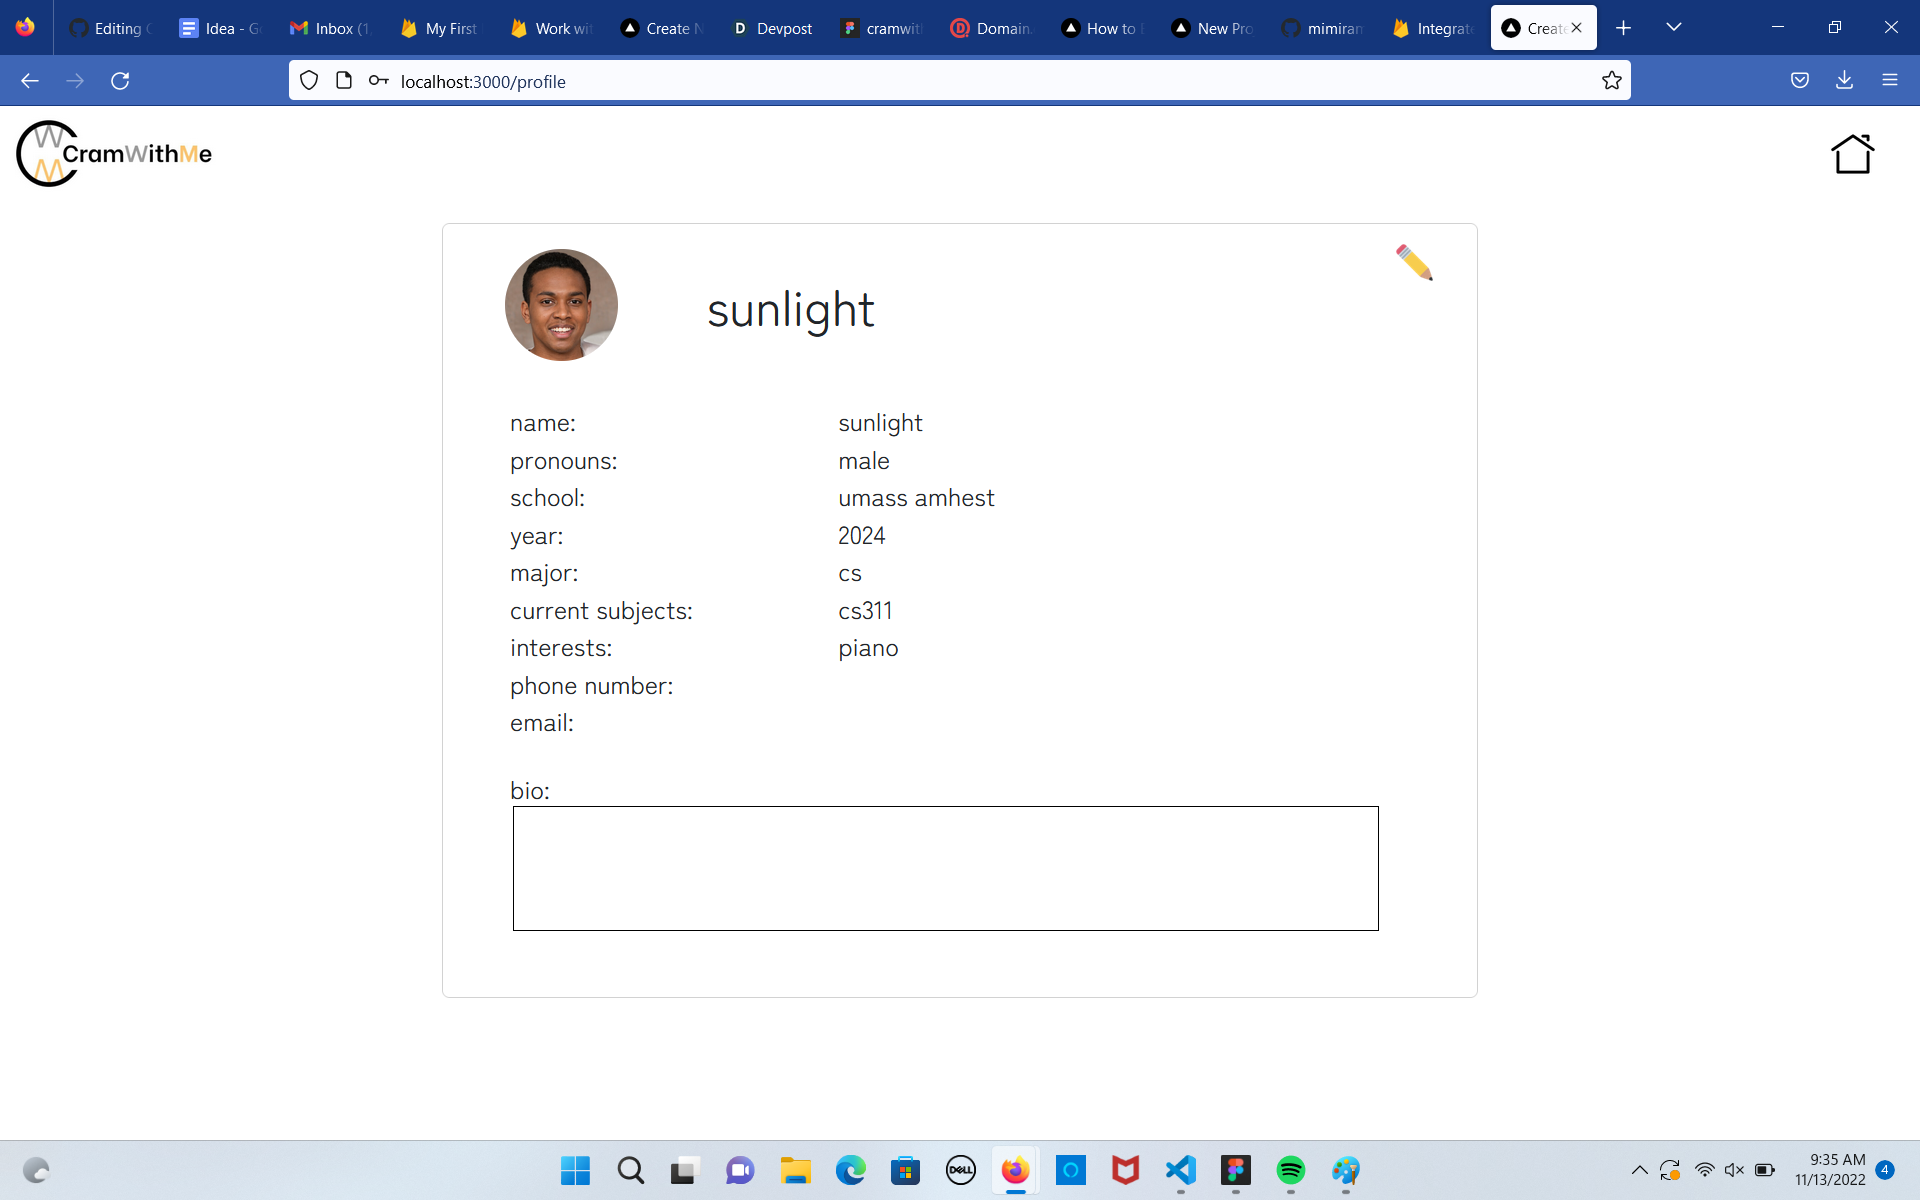The width and height of the screenshot is (1920, 1200).
Task: Click inside the bio text box
Action: (945, 868)
